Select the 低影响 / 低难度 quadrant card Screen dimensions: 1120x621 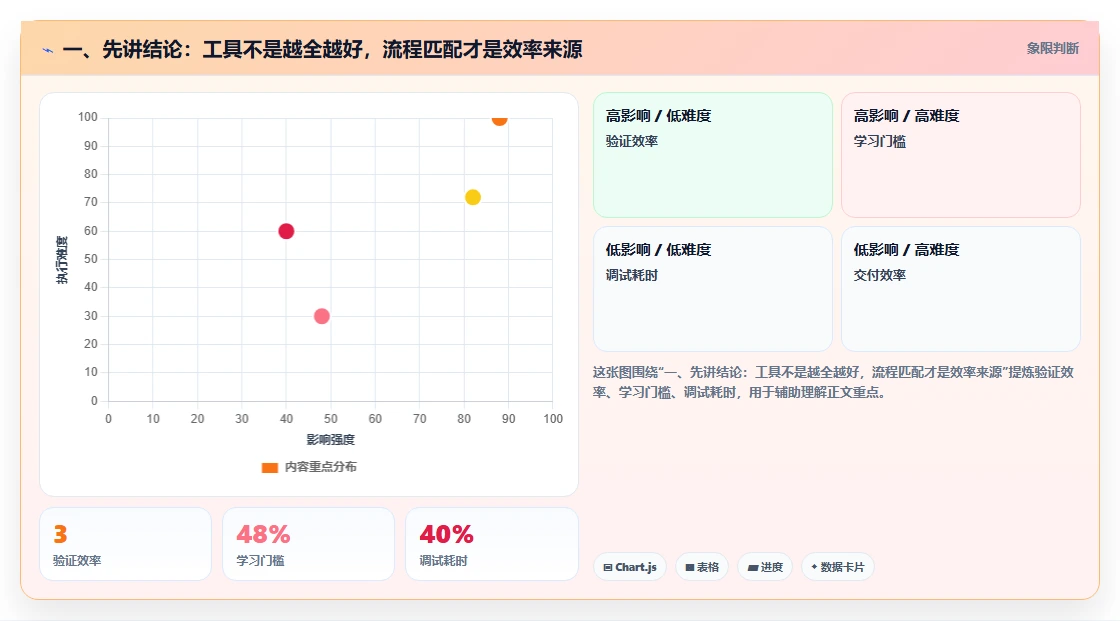713,289
